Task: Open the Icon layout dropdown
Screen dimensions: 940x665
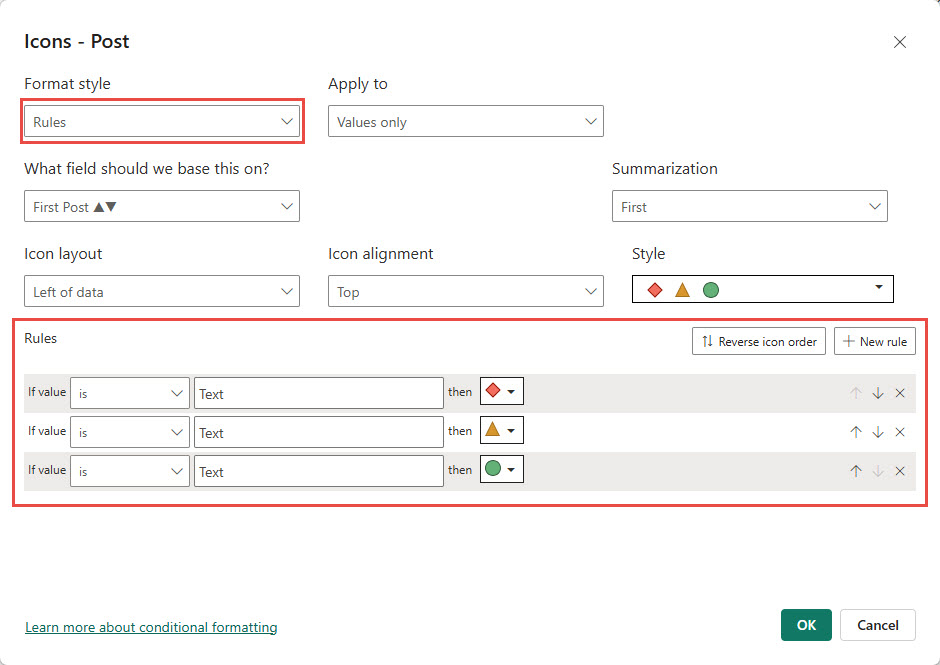Action: 162,291
